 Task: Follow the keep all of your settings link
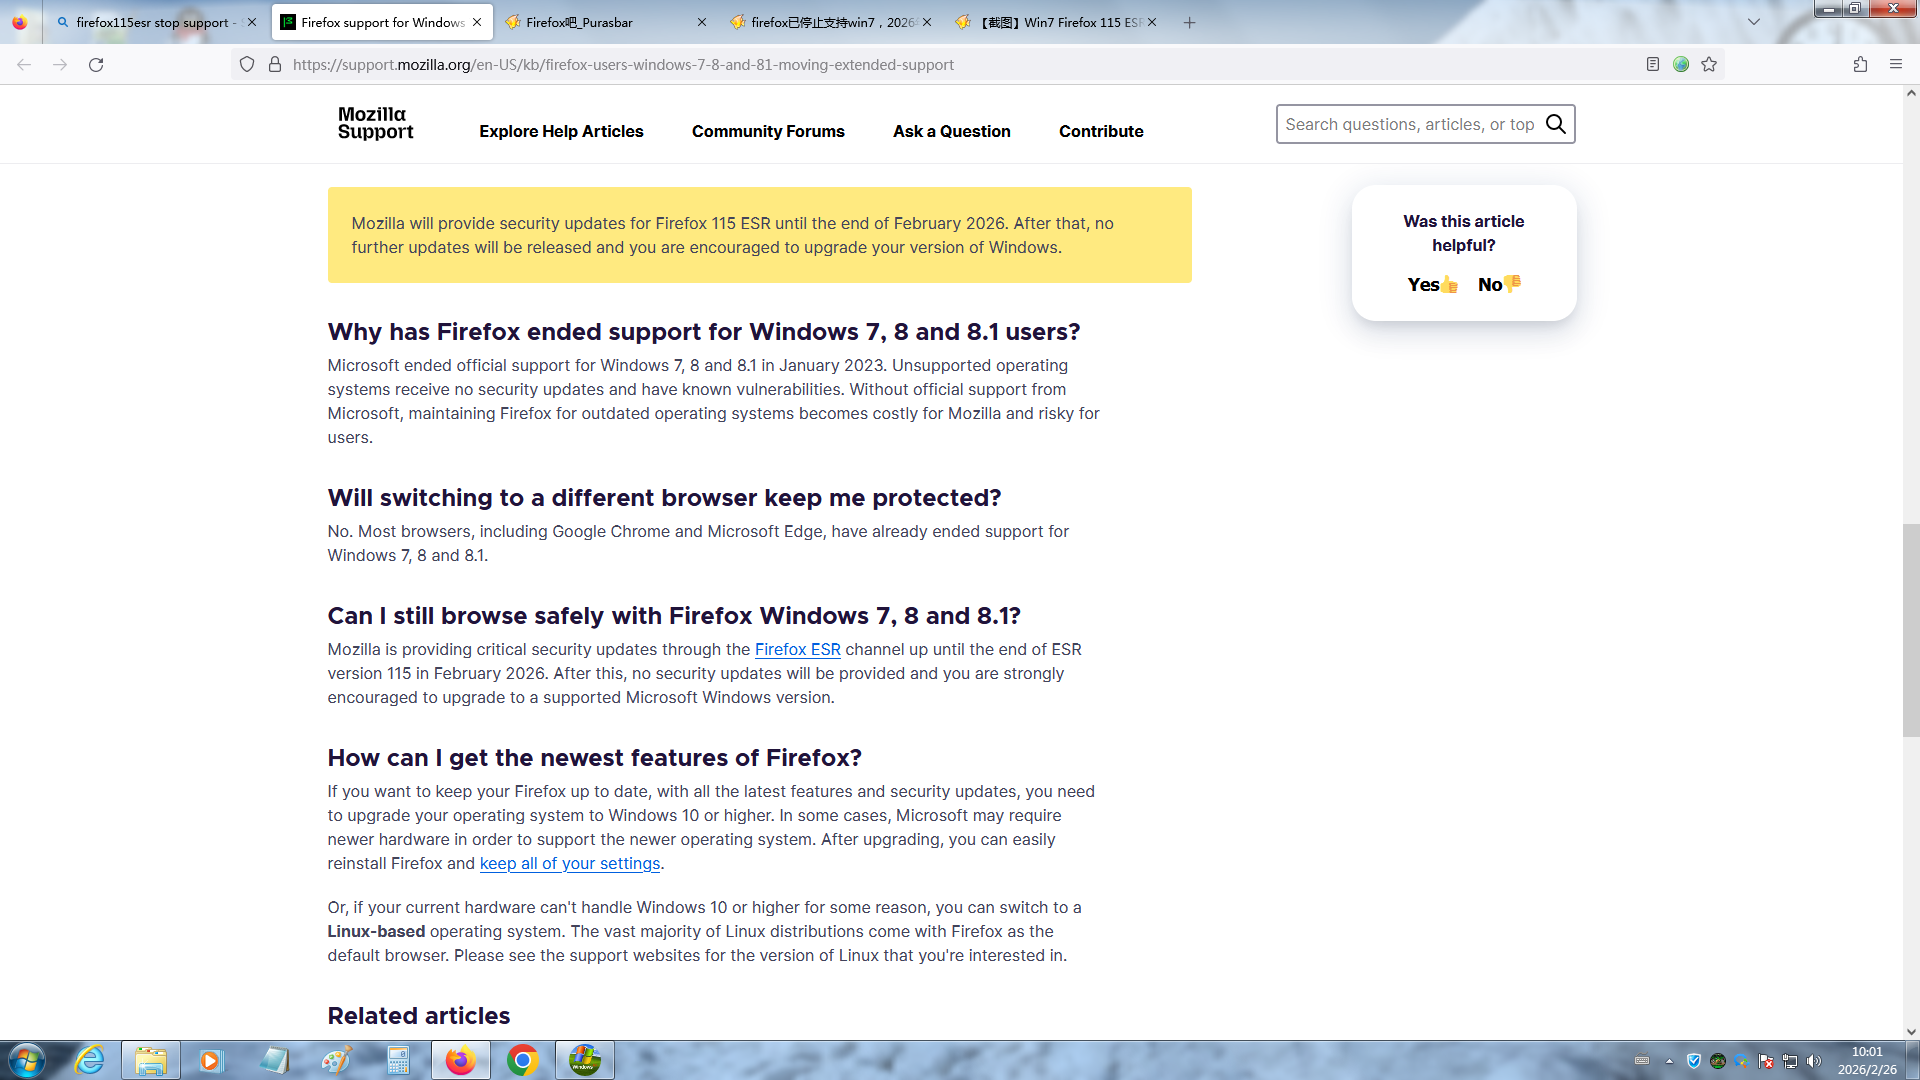[x=570, y=864]
